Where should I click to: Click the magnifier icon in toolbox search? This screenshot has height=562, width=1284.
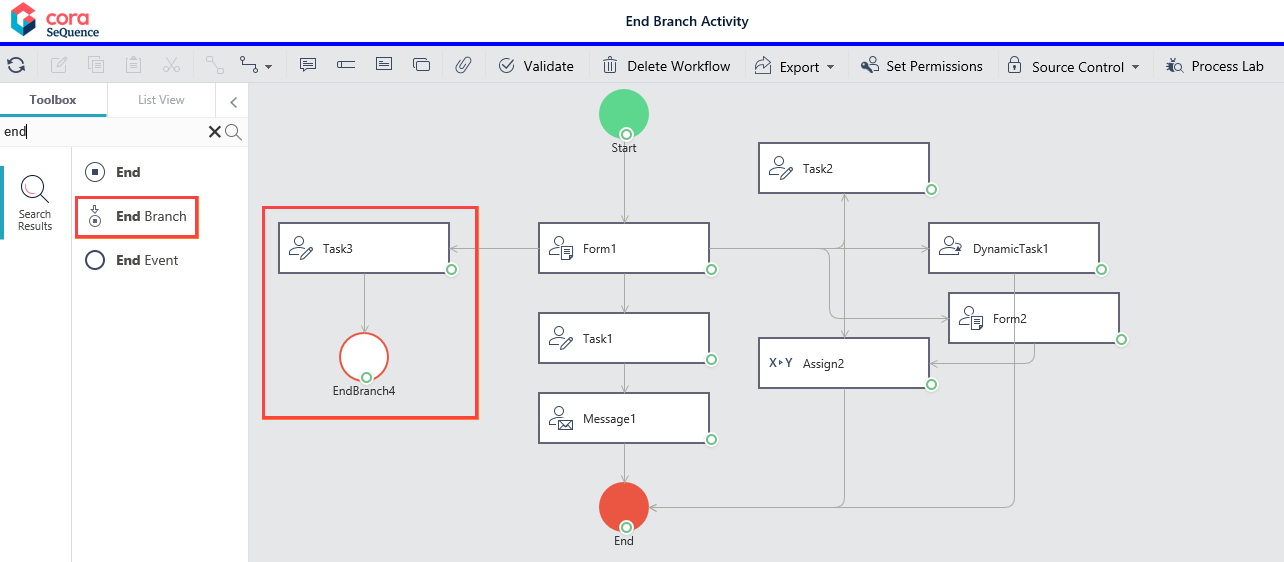point(234,132)
